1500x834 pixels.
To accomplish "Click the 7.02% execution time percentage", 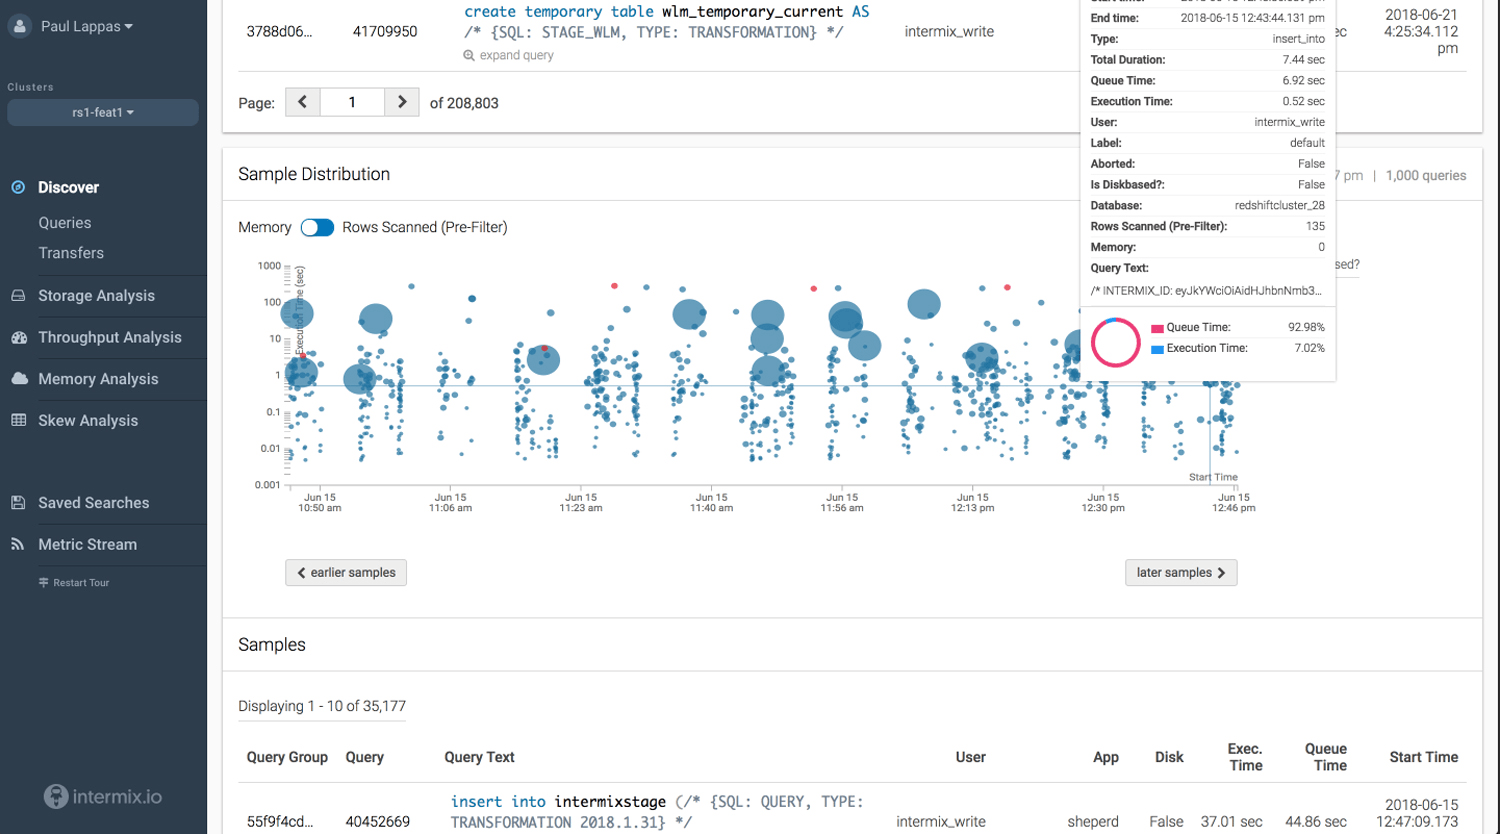I will (x=1309, y=349).
